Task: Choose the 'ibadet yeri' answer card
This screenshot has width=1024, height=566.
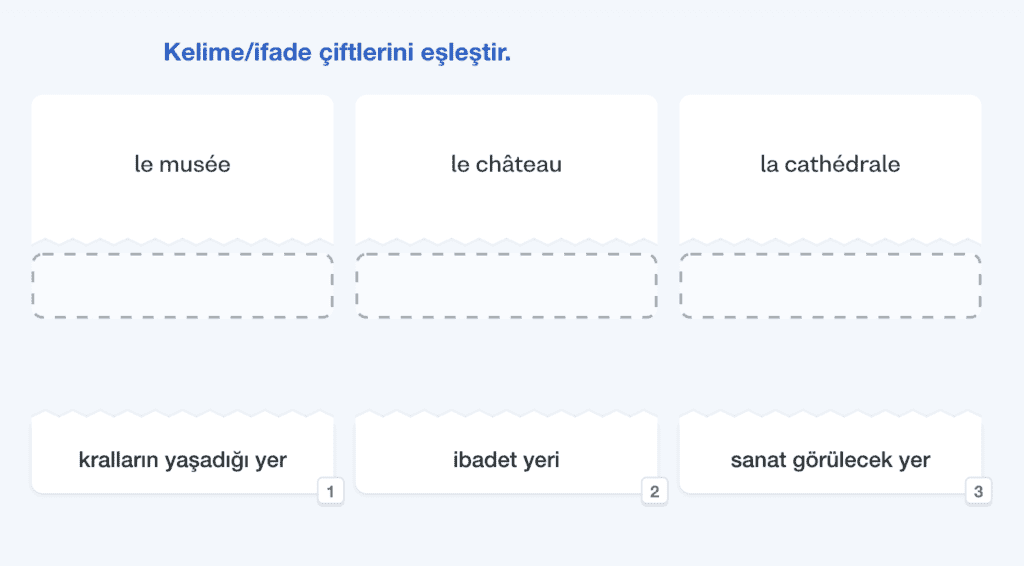Action: pos(506,455)
